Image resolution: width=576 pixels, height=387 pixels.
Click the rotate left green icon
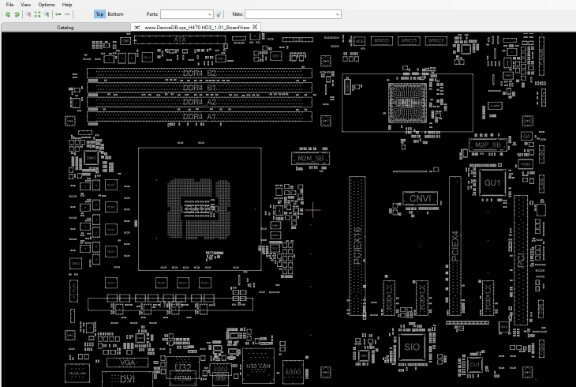pos(8,14)
